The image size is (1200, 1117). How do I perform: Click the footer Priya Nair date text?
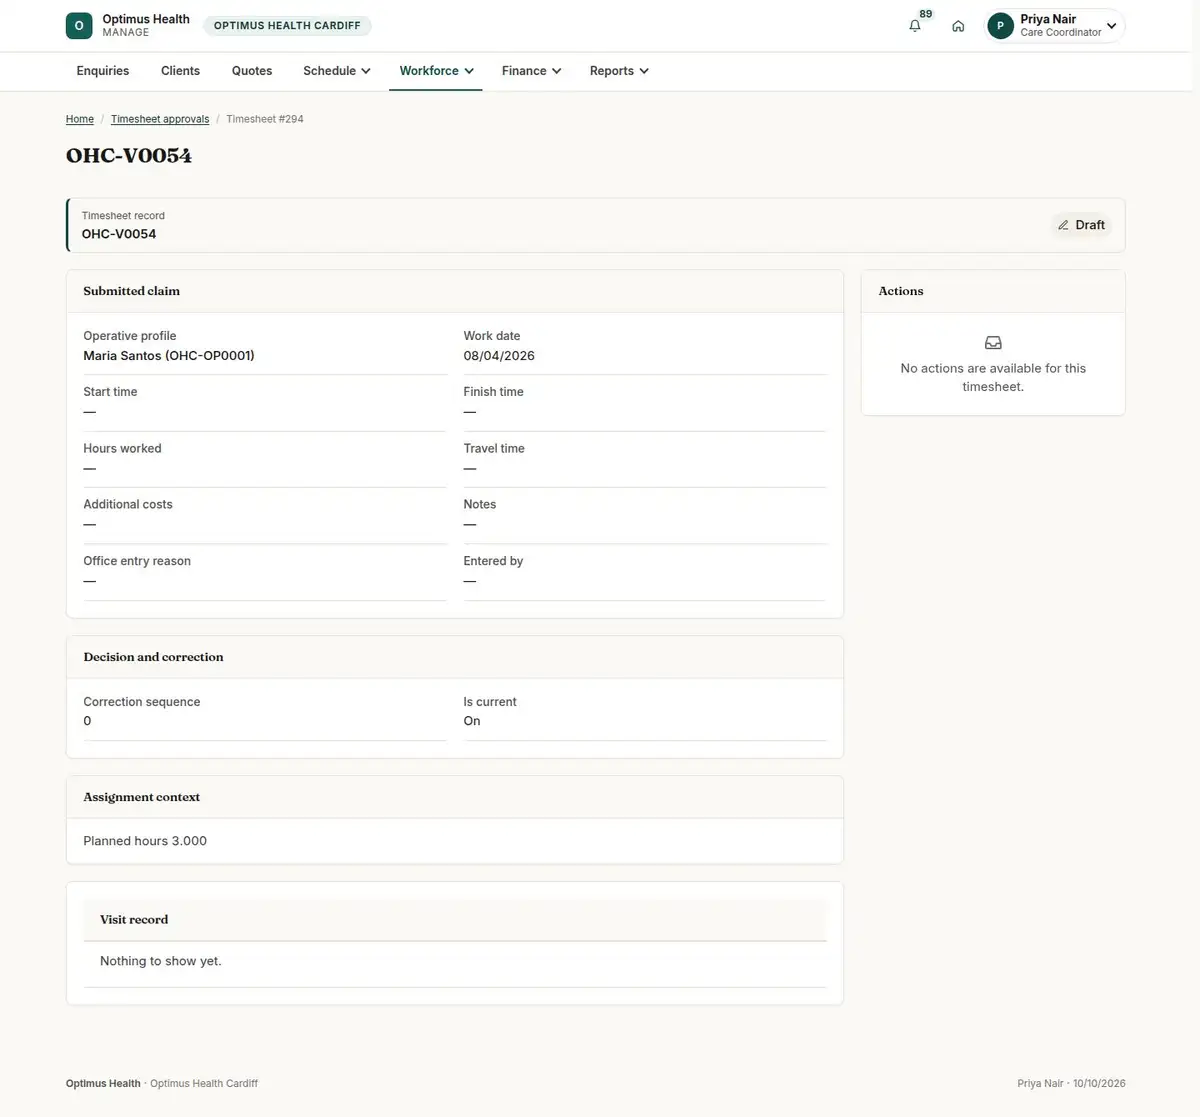[x=1071, y=1084]
